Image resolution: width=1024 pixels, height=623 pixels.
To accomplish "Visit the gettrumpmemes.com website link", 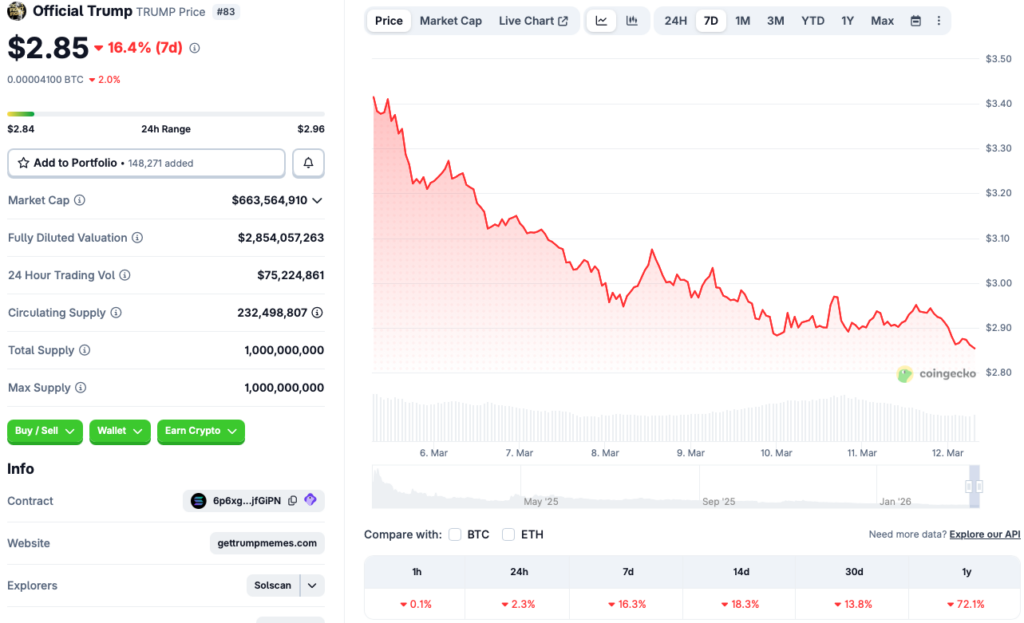I will (266, 543).
